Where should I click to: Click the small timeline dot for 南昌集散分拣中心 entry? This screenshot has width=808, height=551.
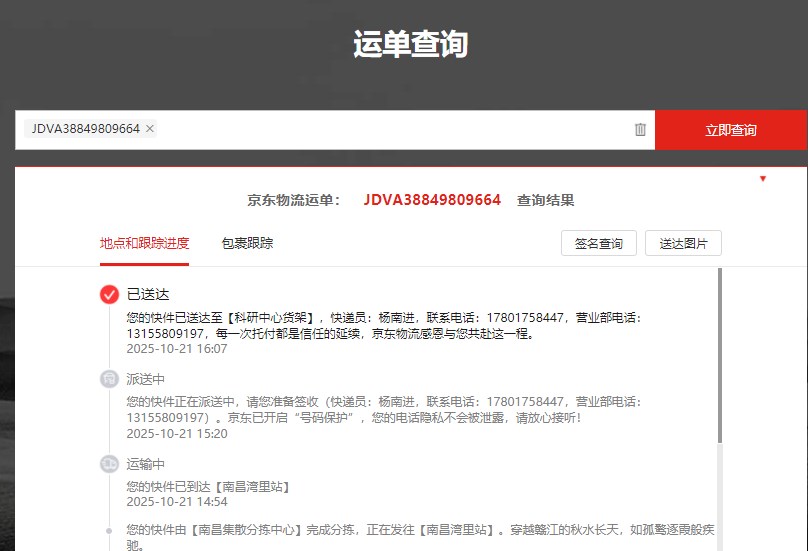coord(109,529)
